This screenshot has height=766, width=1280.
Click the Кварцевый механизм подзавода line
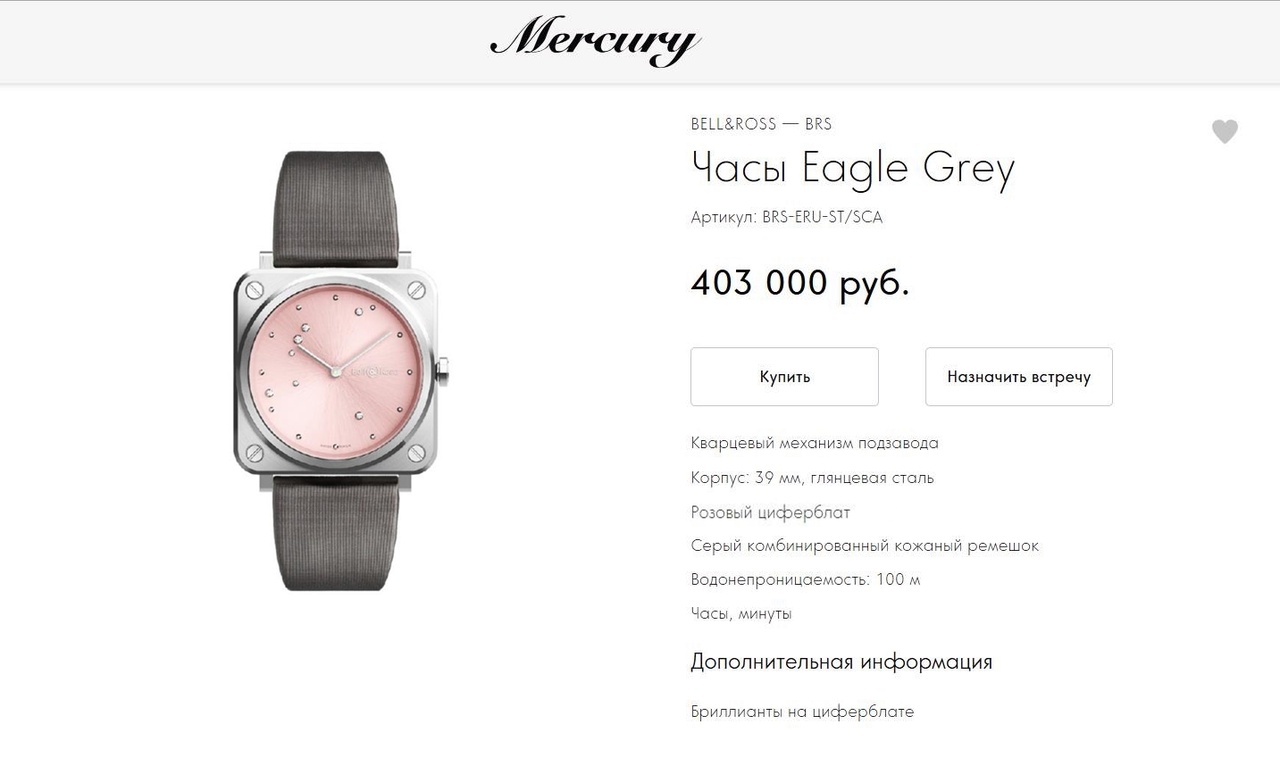pos(815,443)
